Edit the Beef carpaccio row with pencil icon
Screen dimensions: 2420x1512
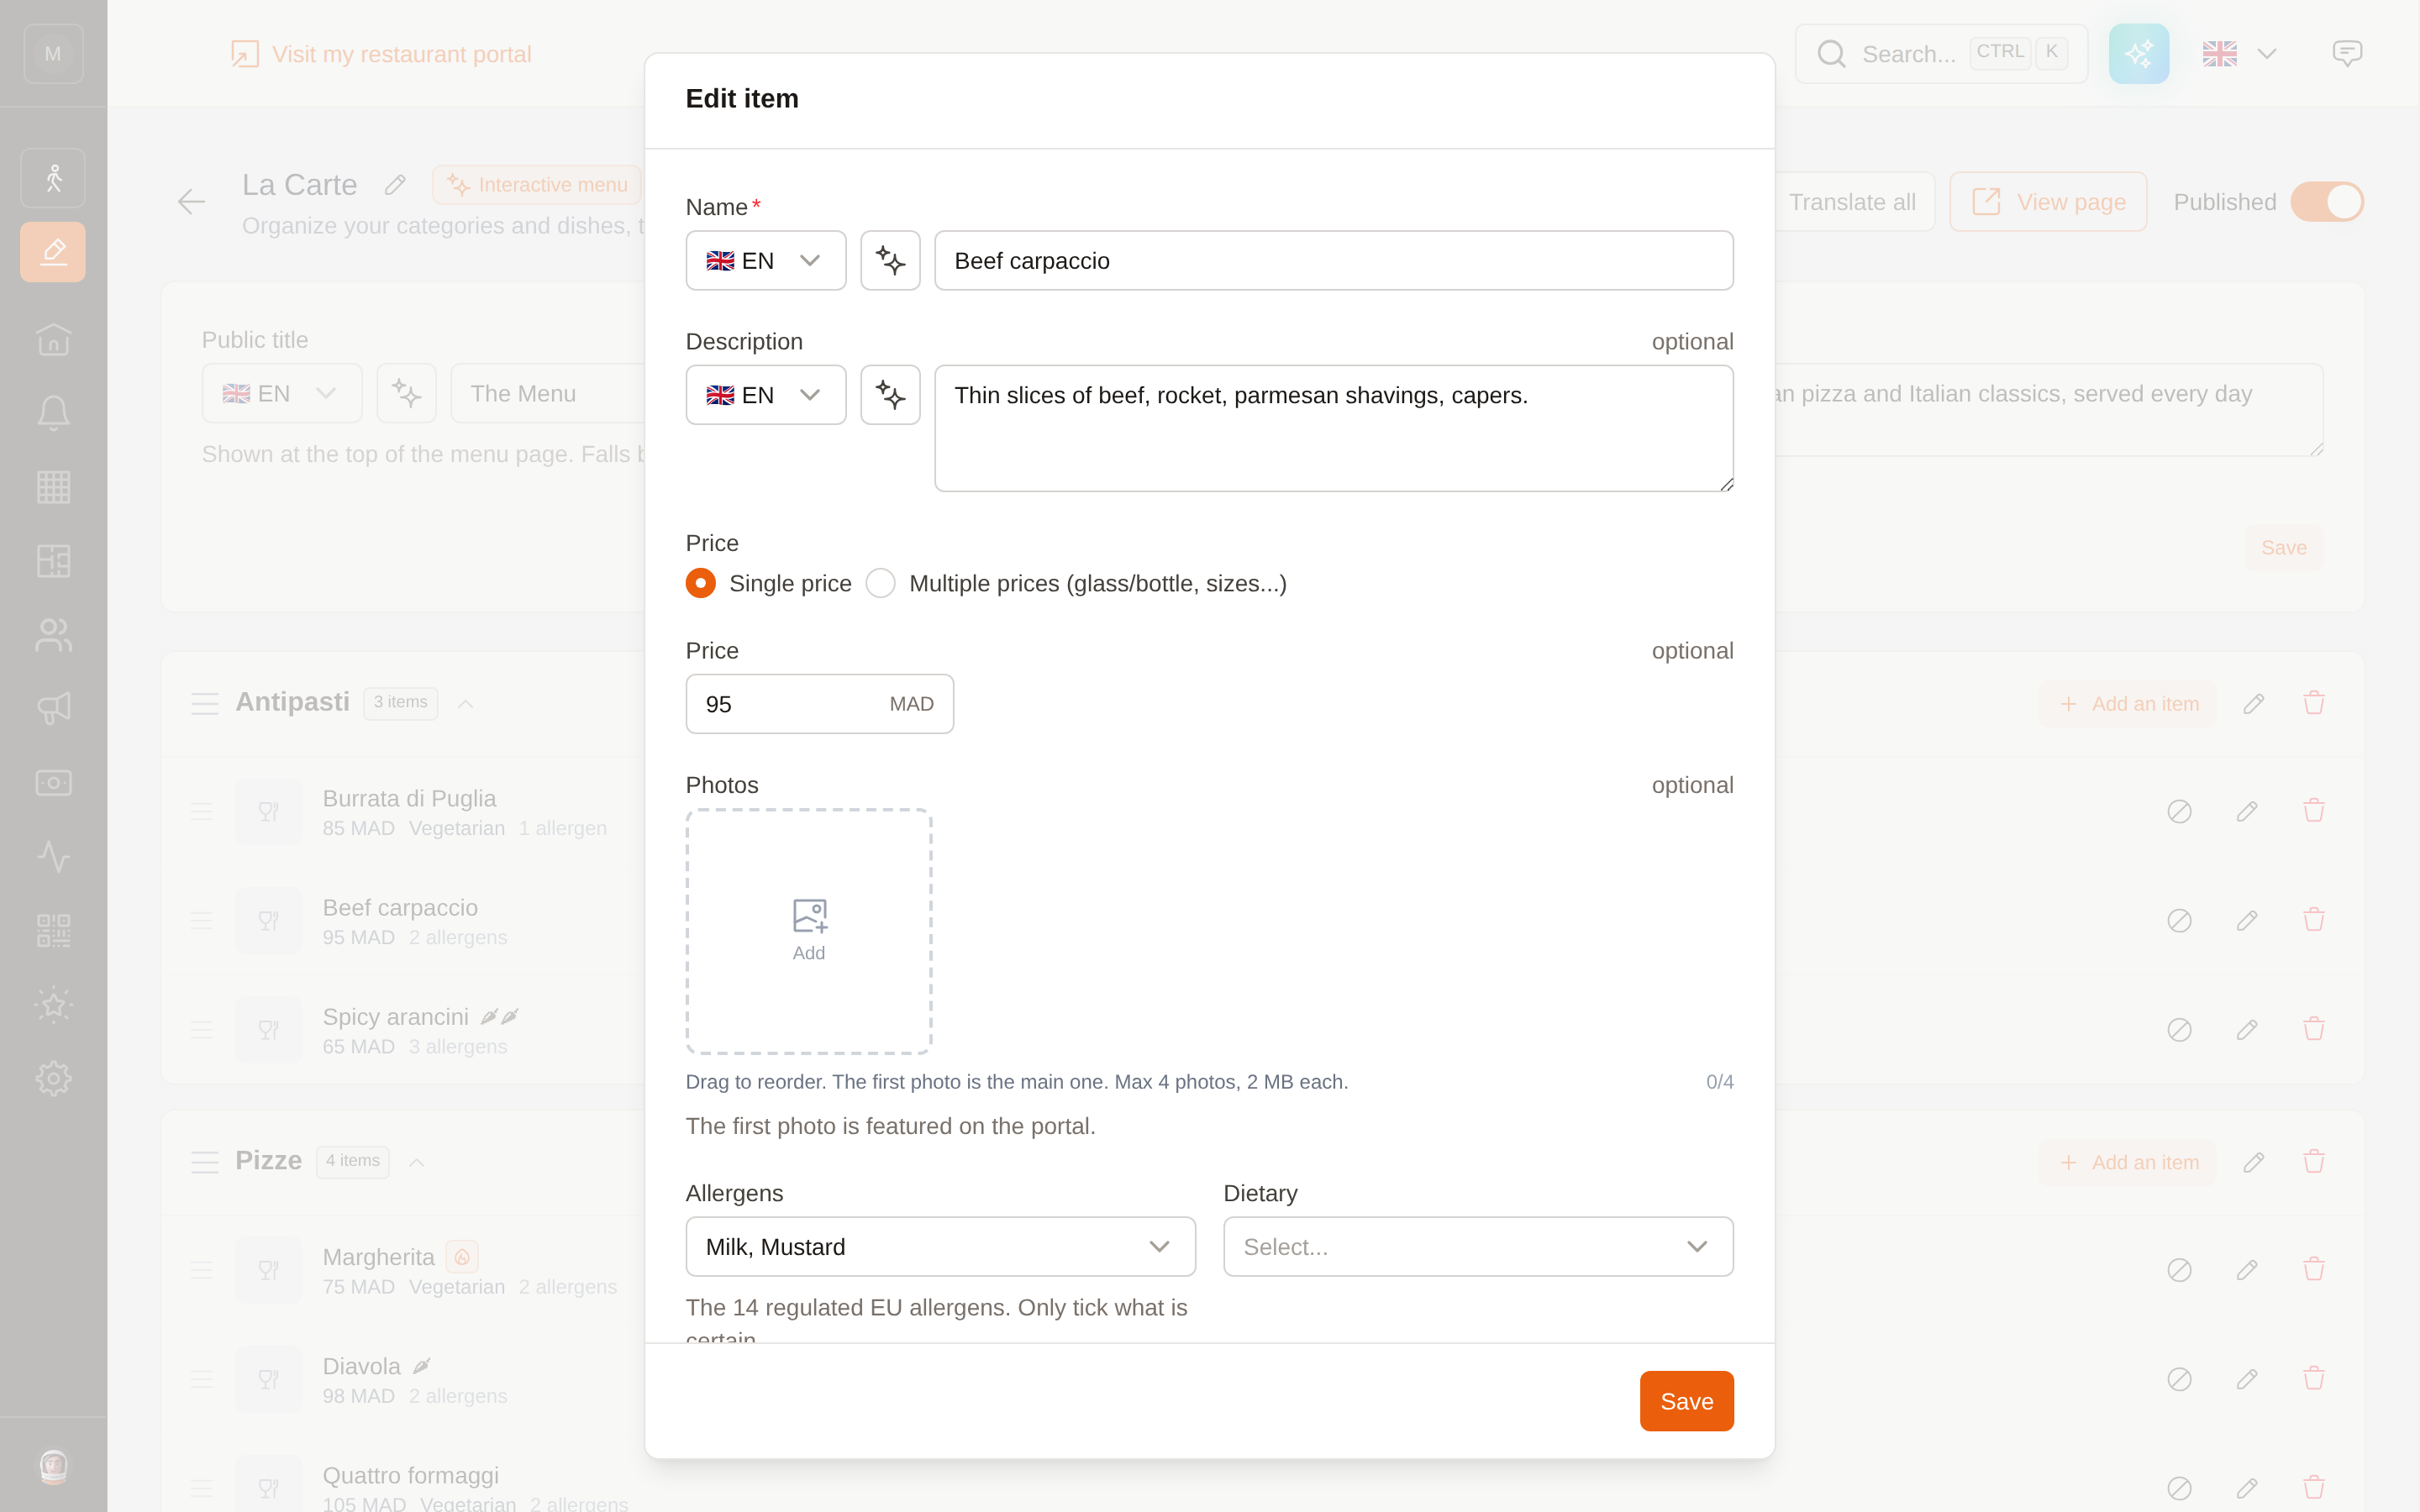[x=2247, y=920]
